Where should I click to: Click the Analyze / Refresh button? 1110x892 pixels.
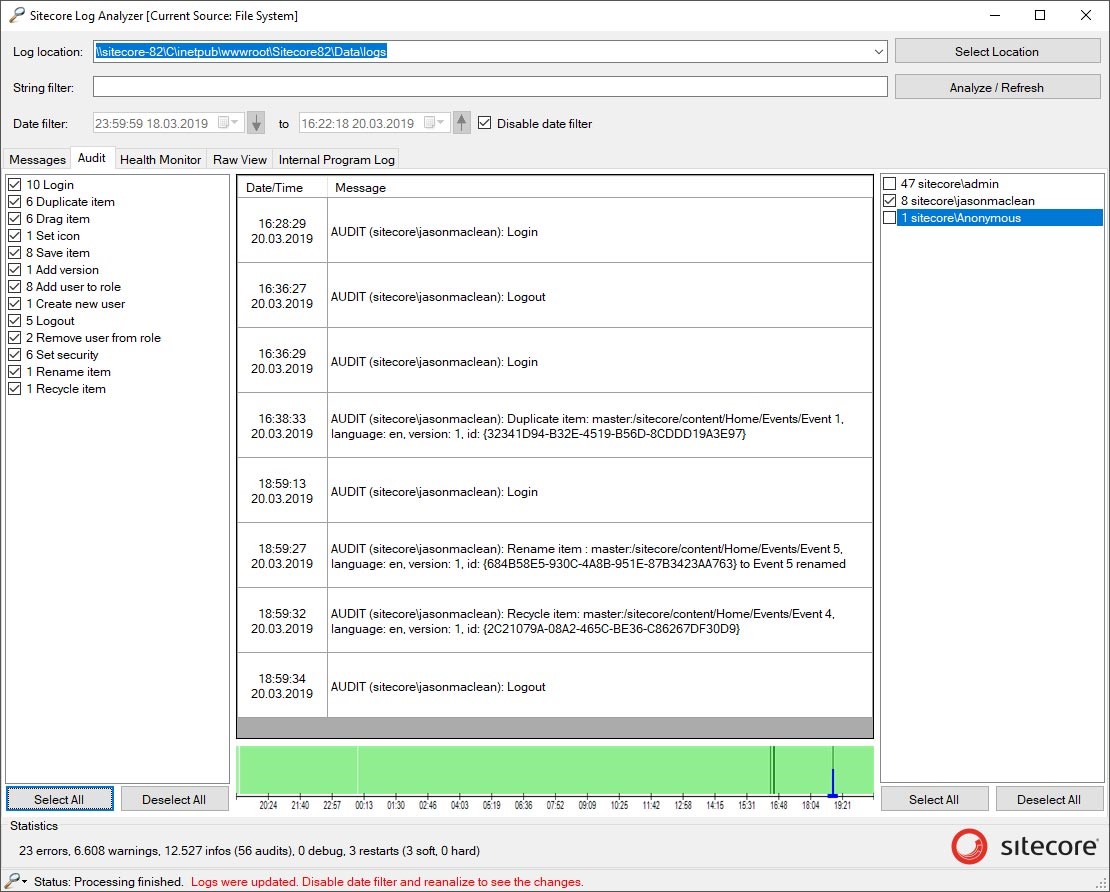click(x=997, y=88)
